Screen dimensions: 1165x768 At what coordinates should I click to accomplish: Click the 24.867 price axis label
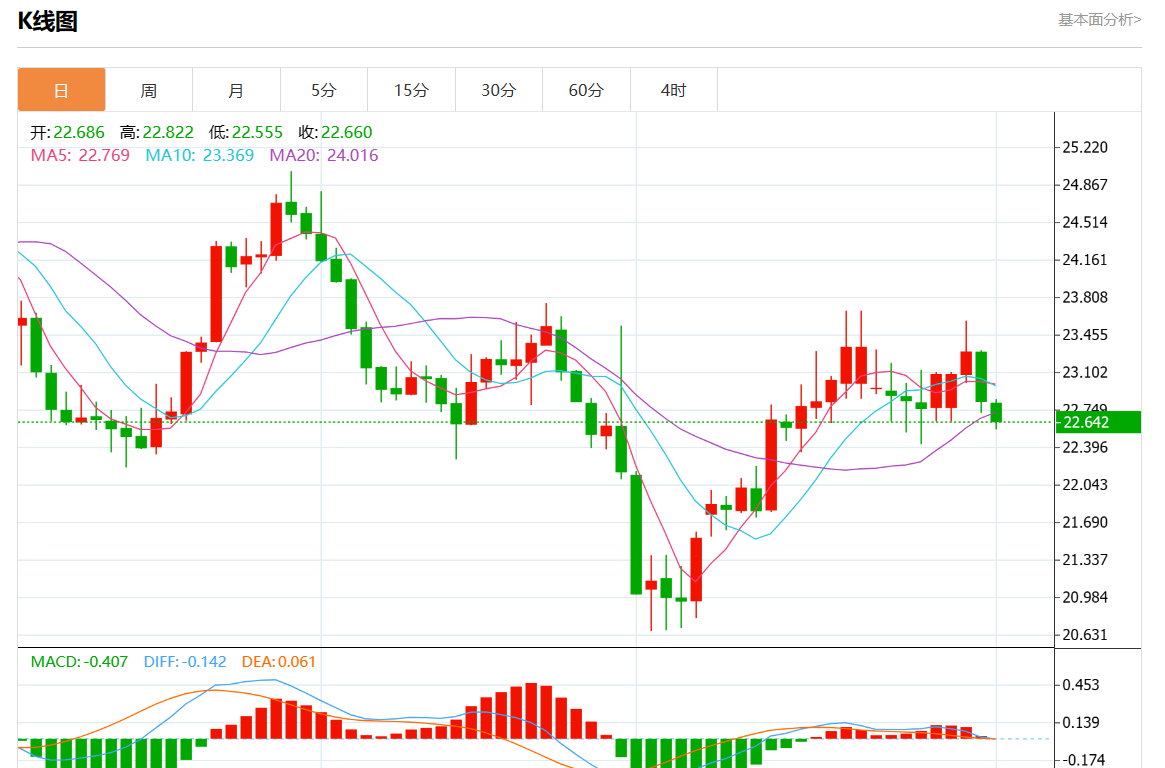pyautogui.click(x=1085, y=184)
